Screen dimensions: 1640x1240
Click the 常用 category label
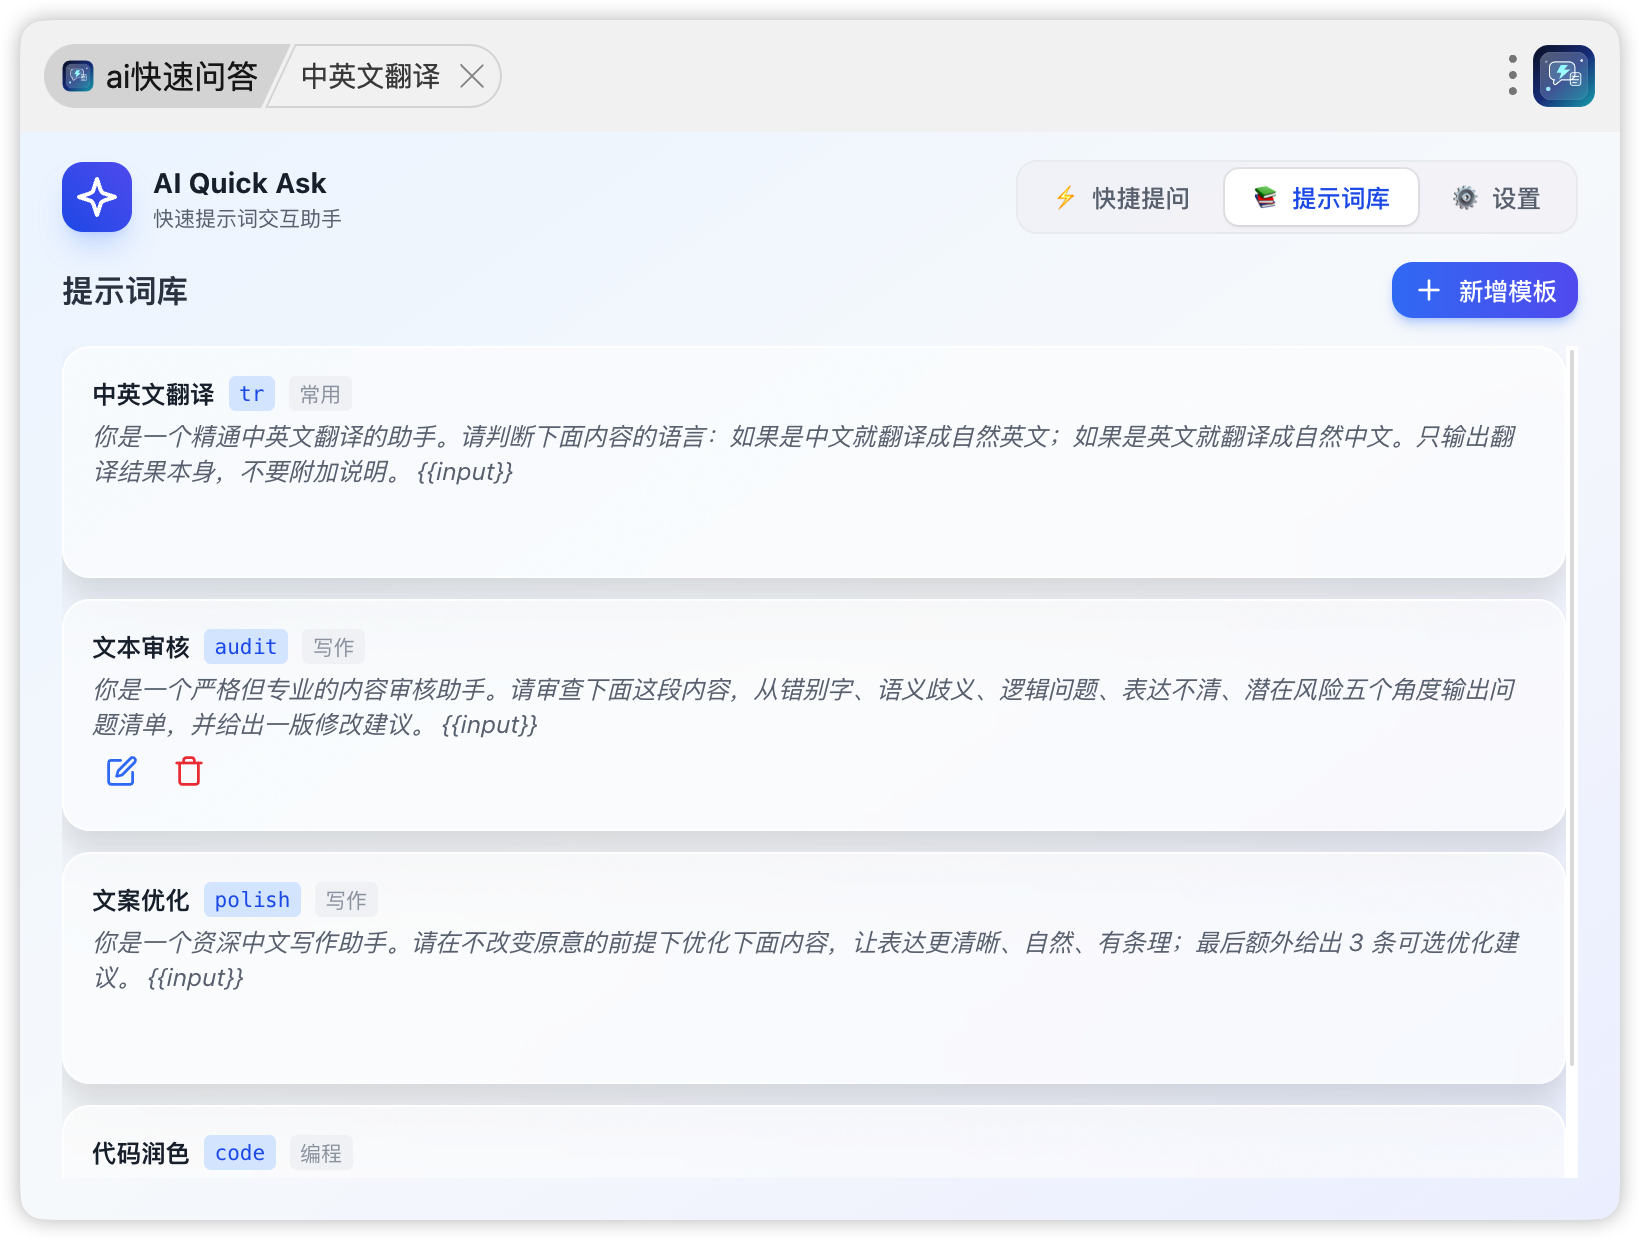coord(320,394)
